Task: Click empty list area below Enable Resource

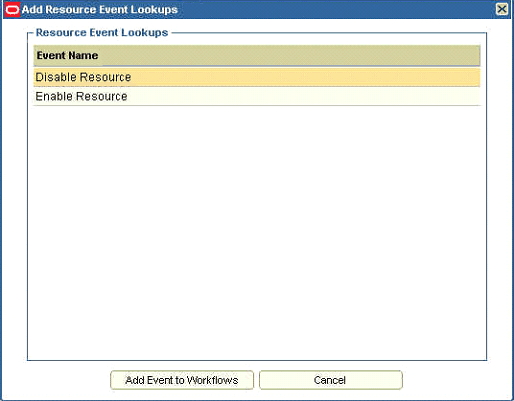Action: (x=257, y=232)
